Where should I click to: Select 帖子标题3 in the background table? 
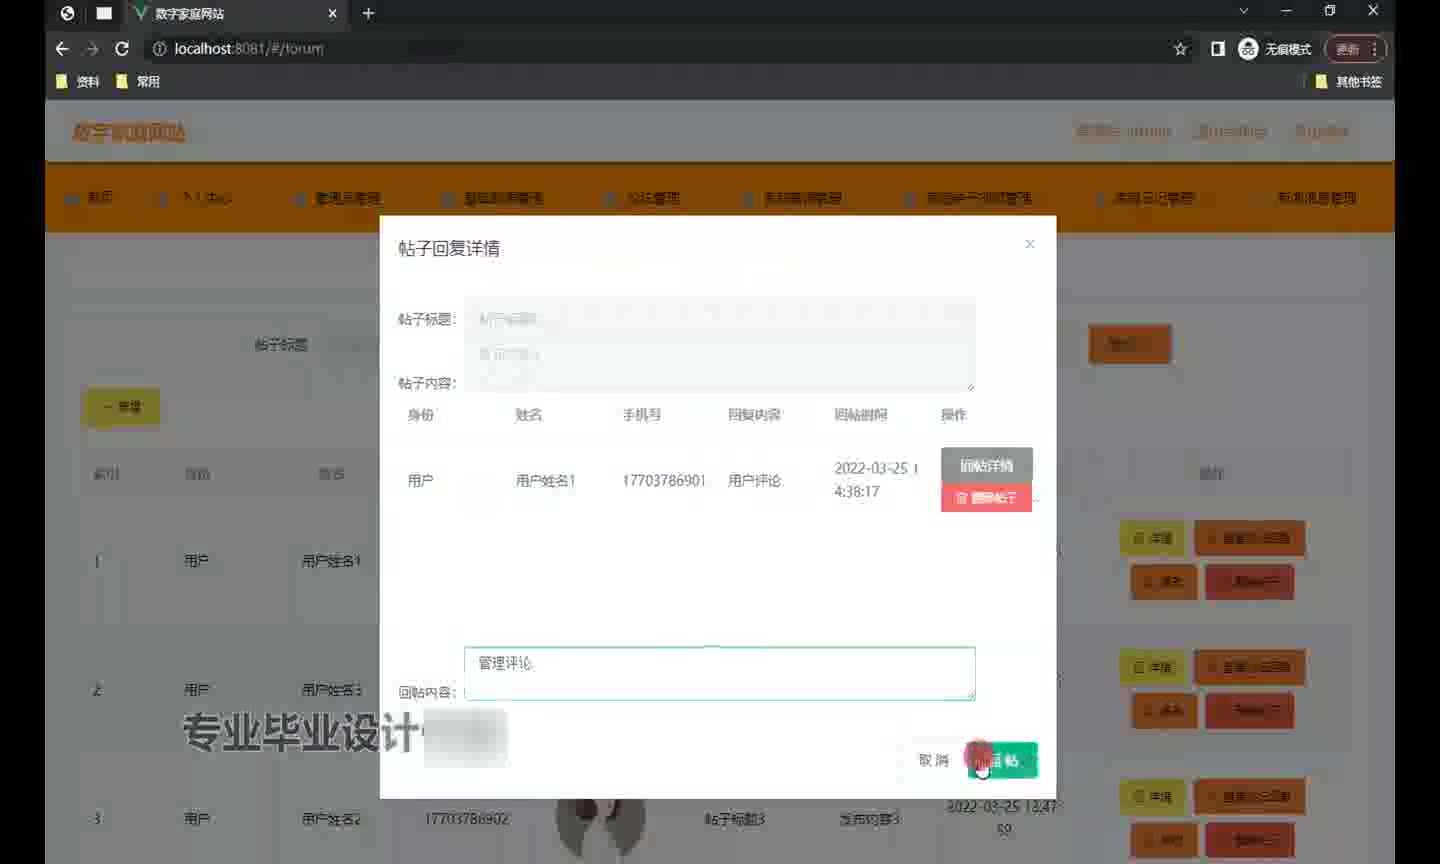(x=734, y=819)
